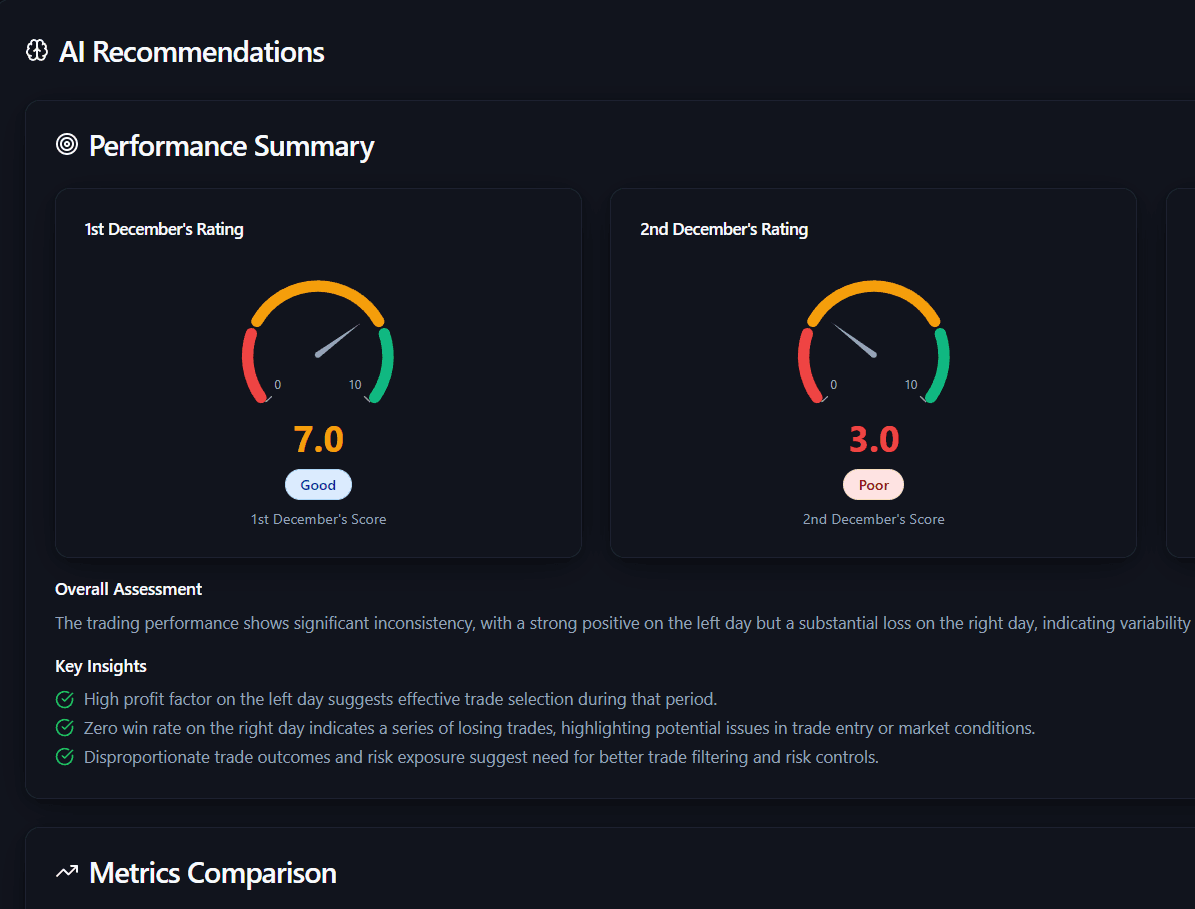Click the 2nd December's Score caption
1195x909 pixels.
873,519
